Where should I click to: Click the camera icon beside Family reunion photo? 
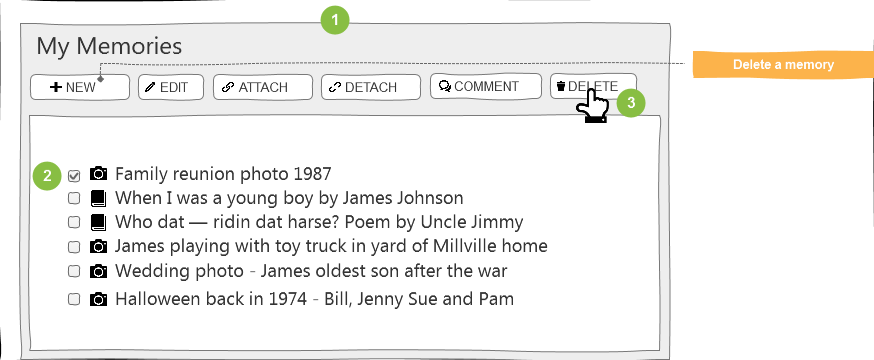[99, 173]
